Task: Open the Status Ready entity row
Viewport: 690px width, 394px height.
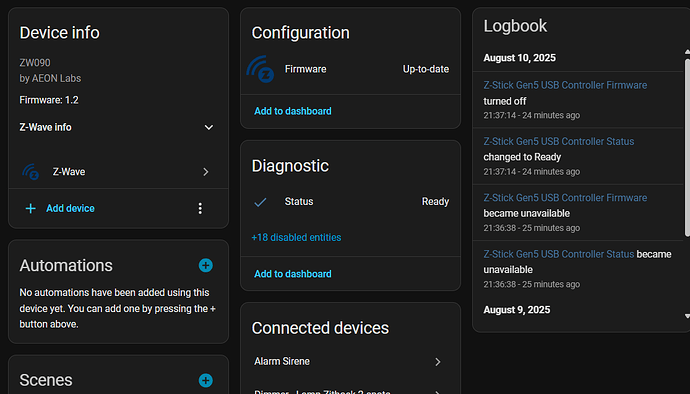Action: [x=350, y=202]
